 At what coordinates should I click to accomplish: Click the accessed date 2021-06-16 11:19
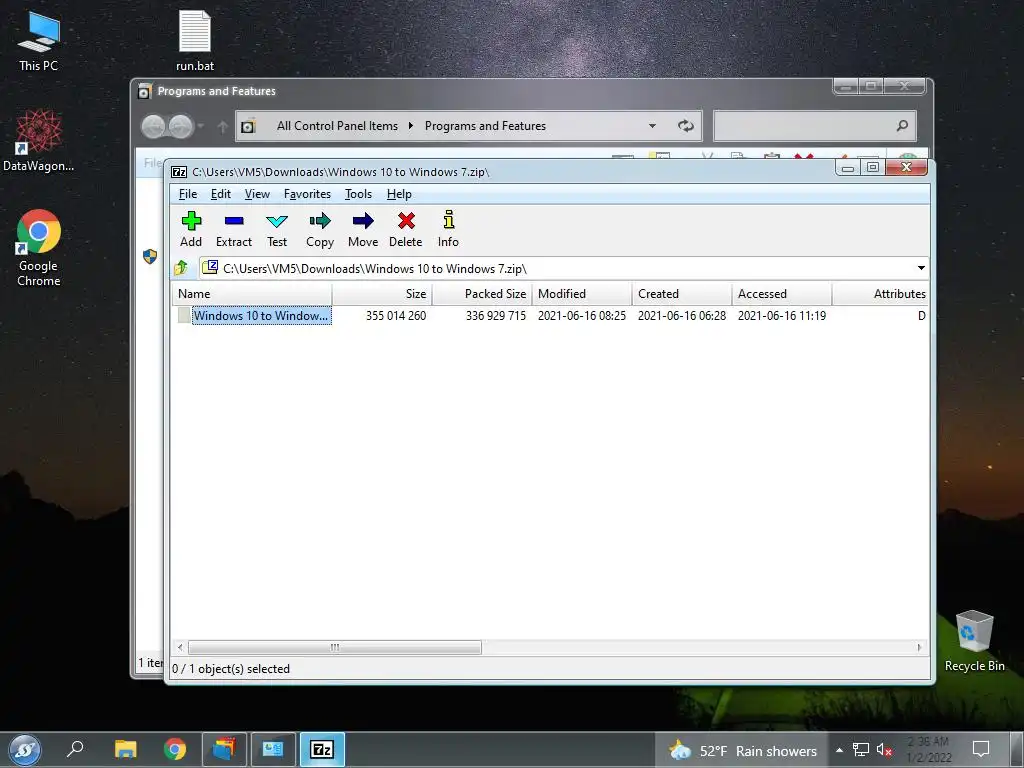(x=782, y=315)
